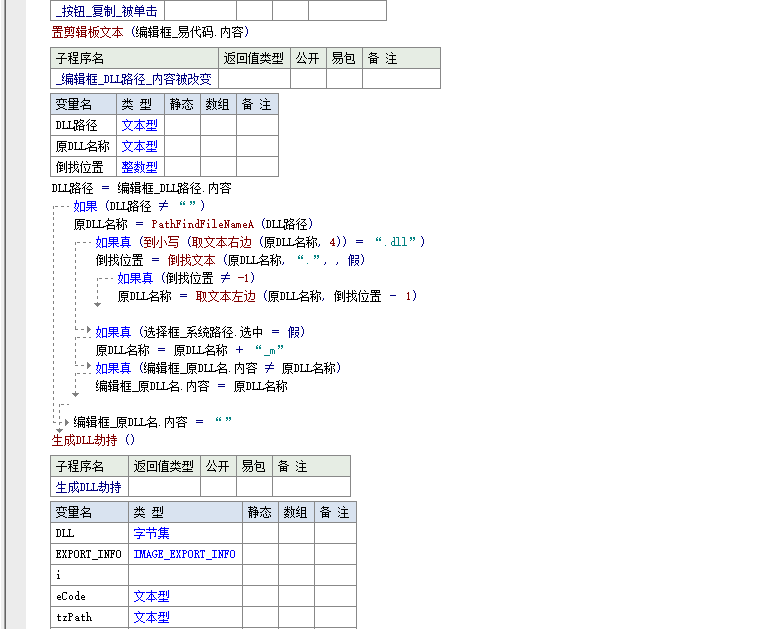The width and height of the screenshot is (758, 629).
Task: Click 文本型 type in the DLL路径 variable row
Action: 139,126
